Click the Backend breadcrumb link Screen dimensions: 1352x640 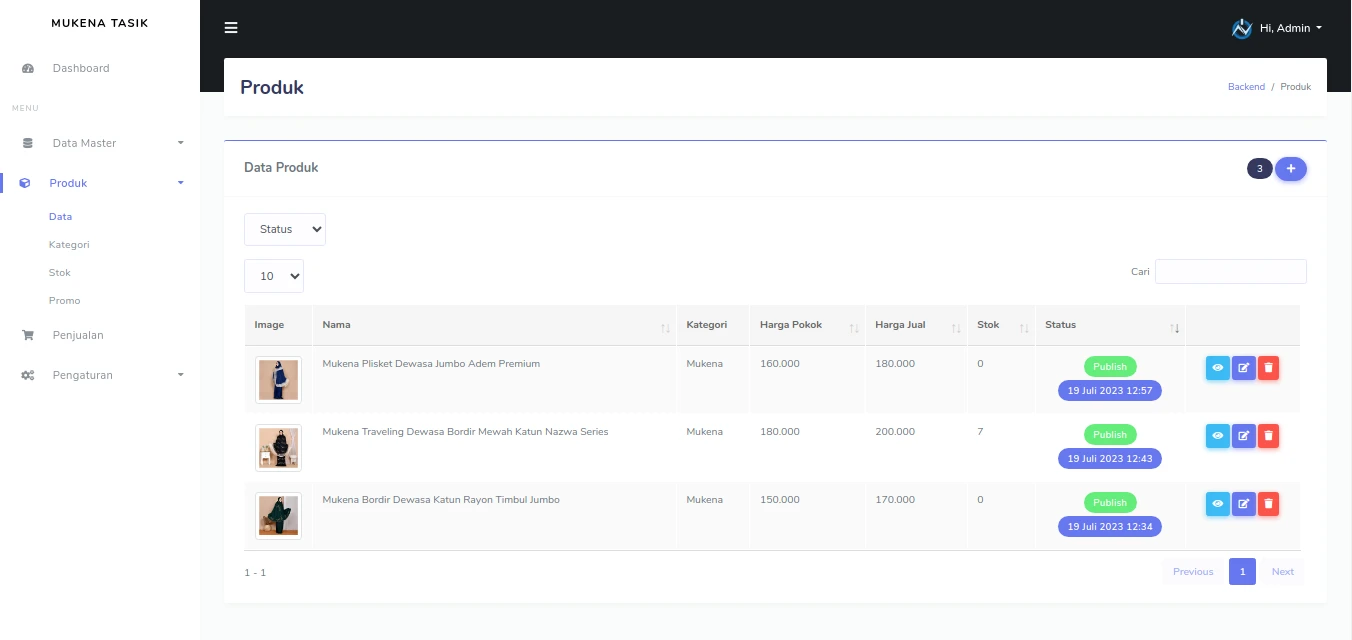1246,87
